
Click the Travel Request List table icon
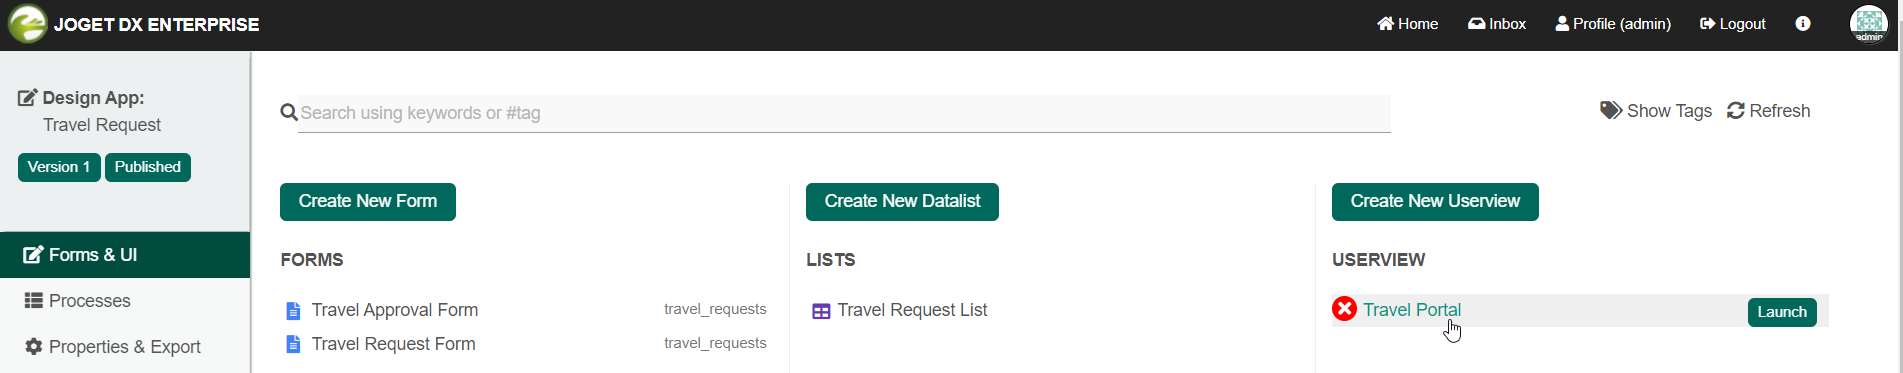point(821,311)
